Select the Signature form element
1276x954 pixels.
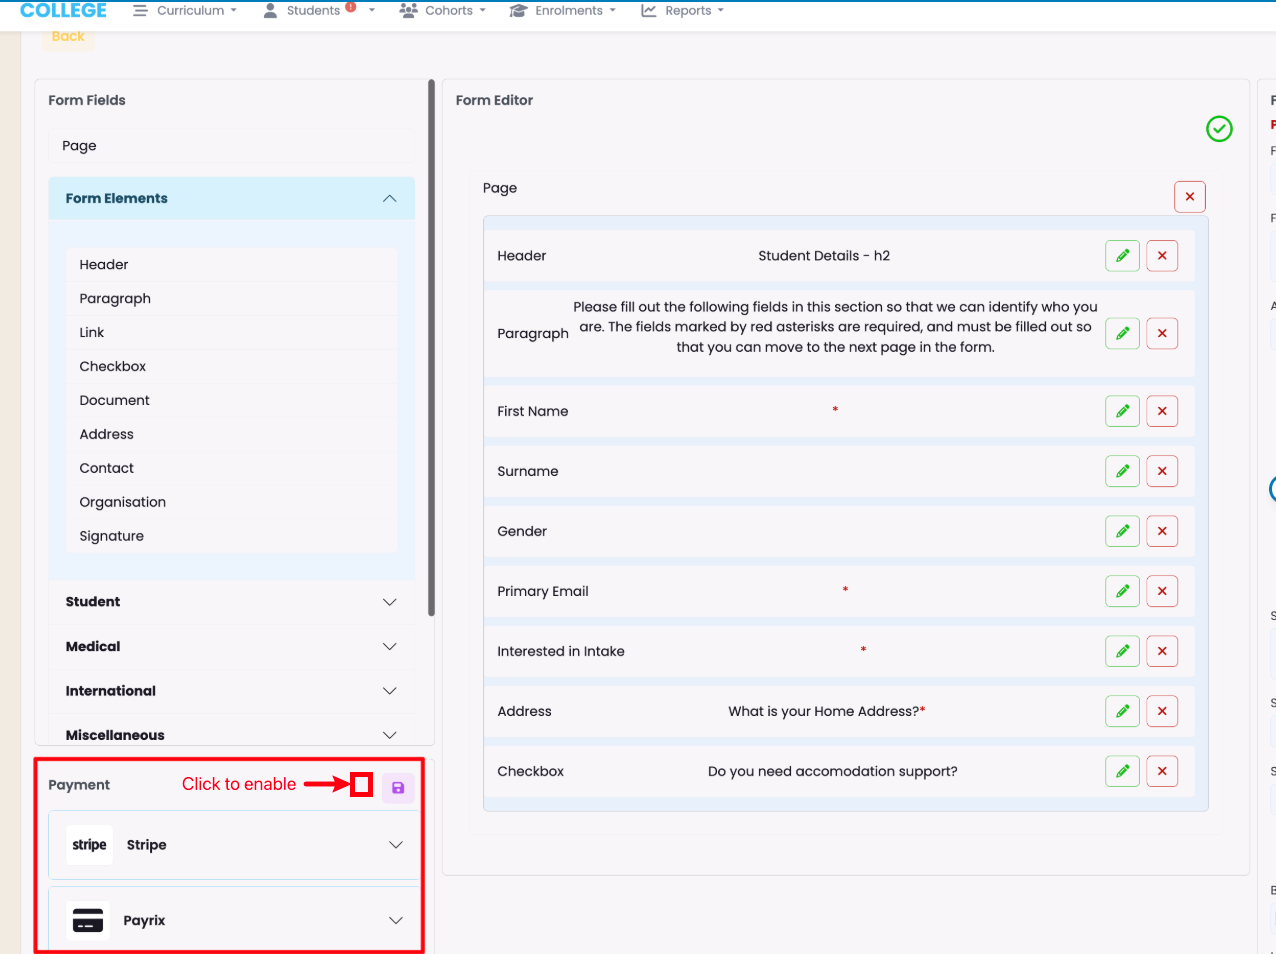112,536
